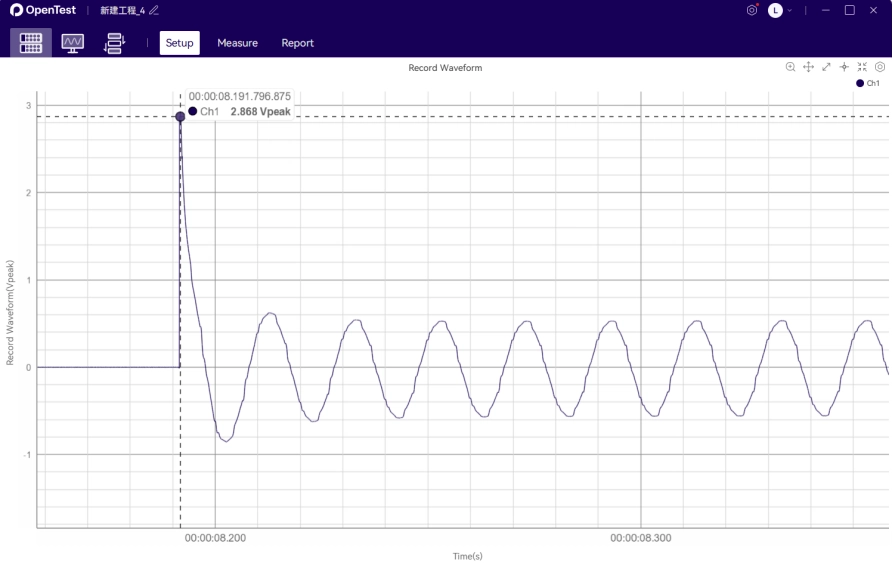This screenshot has height=563, width=893.
Task: Select the pan (four-arrow) chart tool
Action: pos(808,67)
